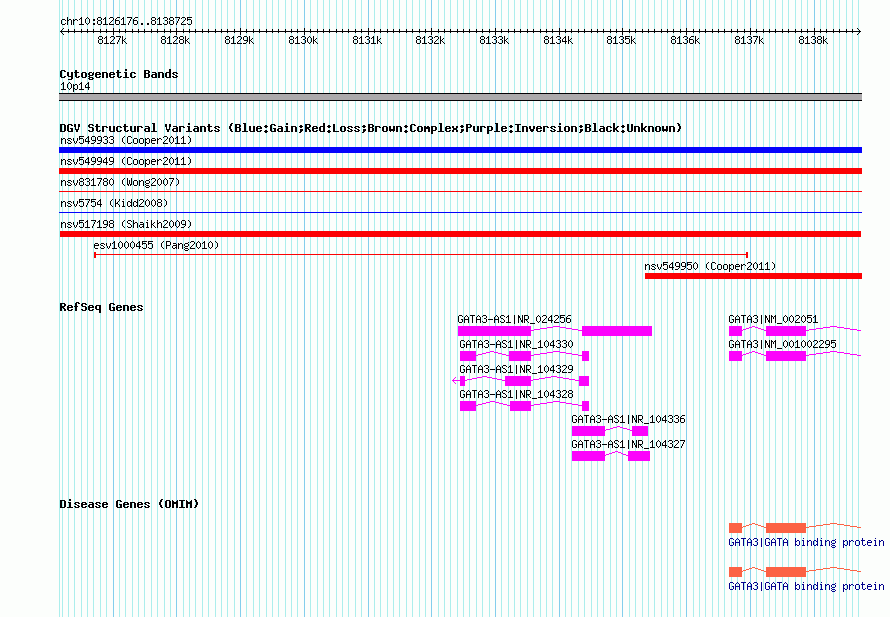Screen dimensions: 890x617
Task: Select the upper orange OMIM GATA3 gene glyph
Action: click(x=795, y=528)
